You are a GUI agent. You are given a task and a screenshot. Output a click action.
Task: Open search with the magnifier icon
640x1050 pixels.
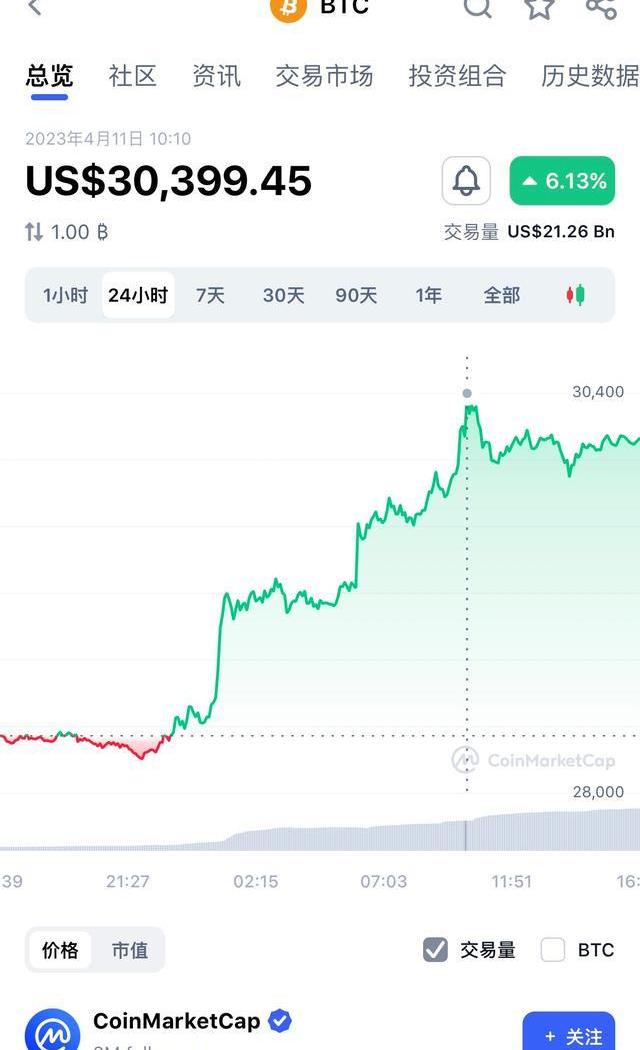(x=478, y=8)
